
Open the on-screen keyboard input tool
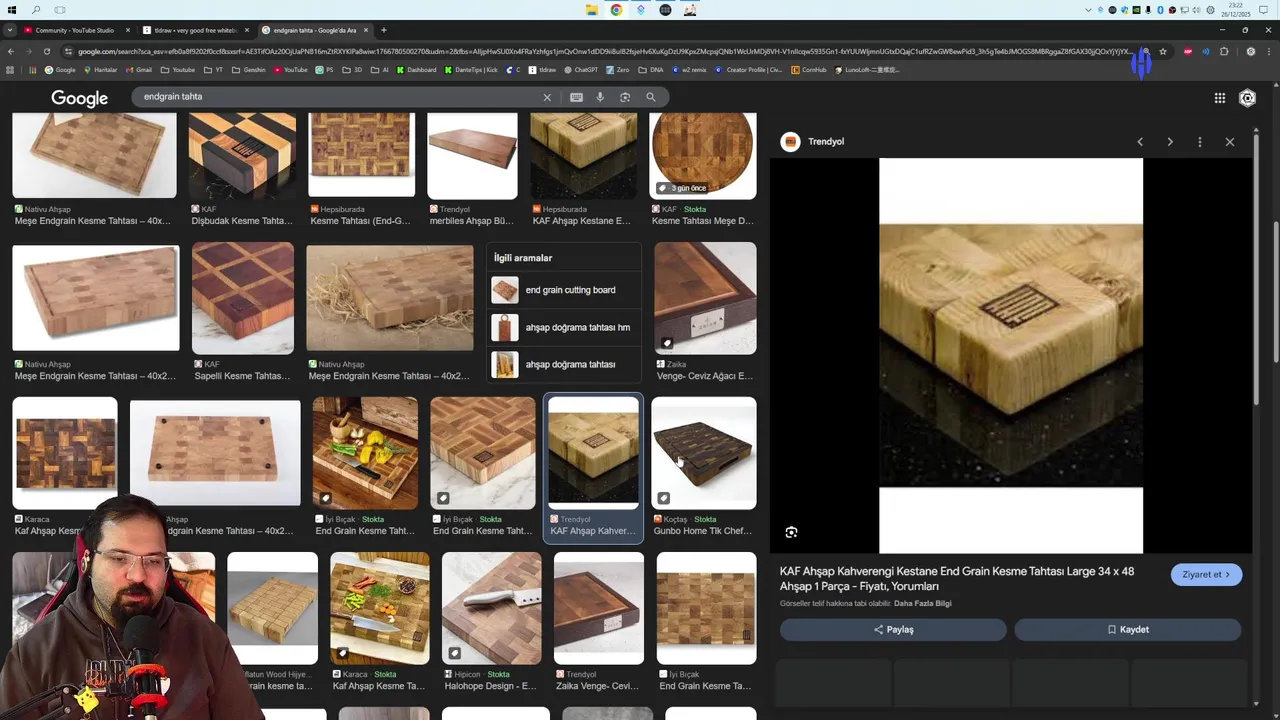pos(576,97)
